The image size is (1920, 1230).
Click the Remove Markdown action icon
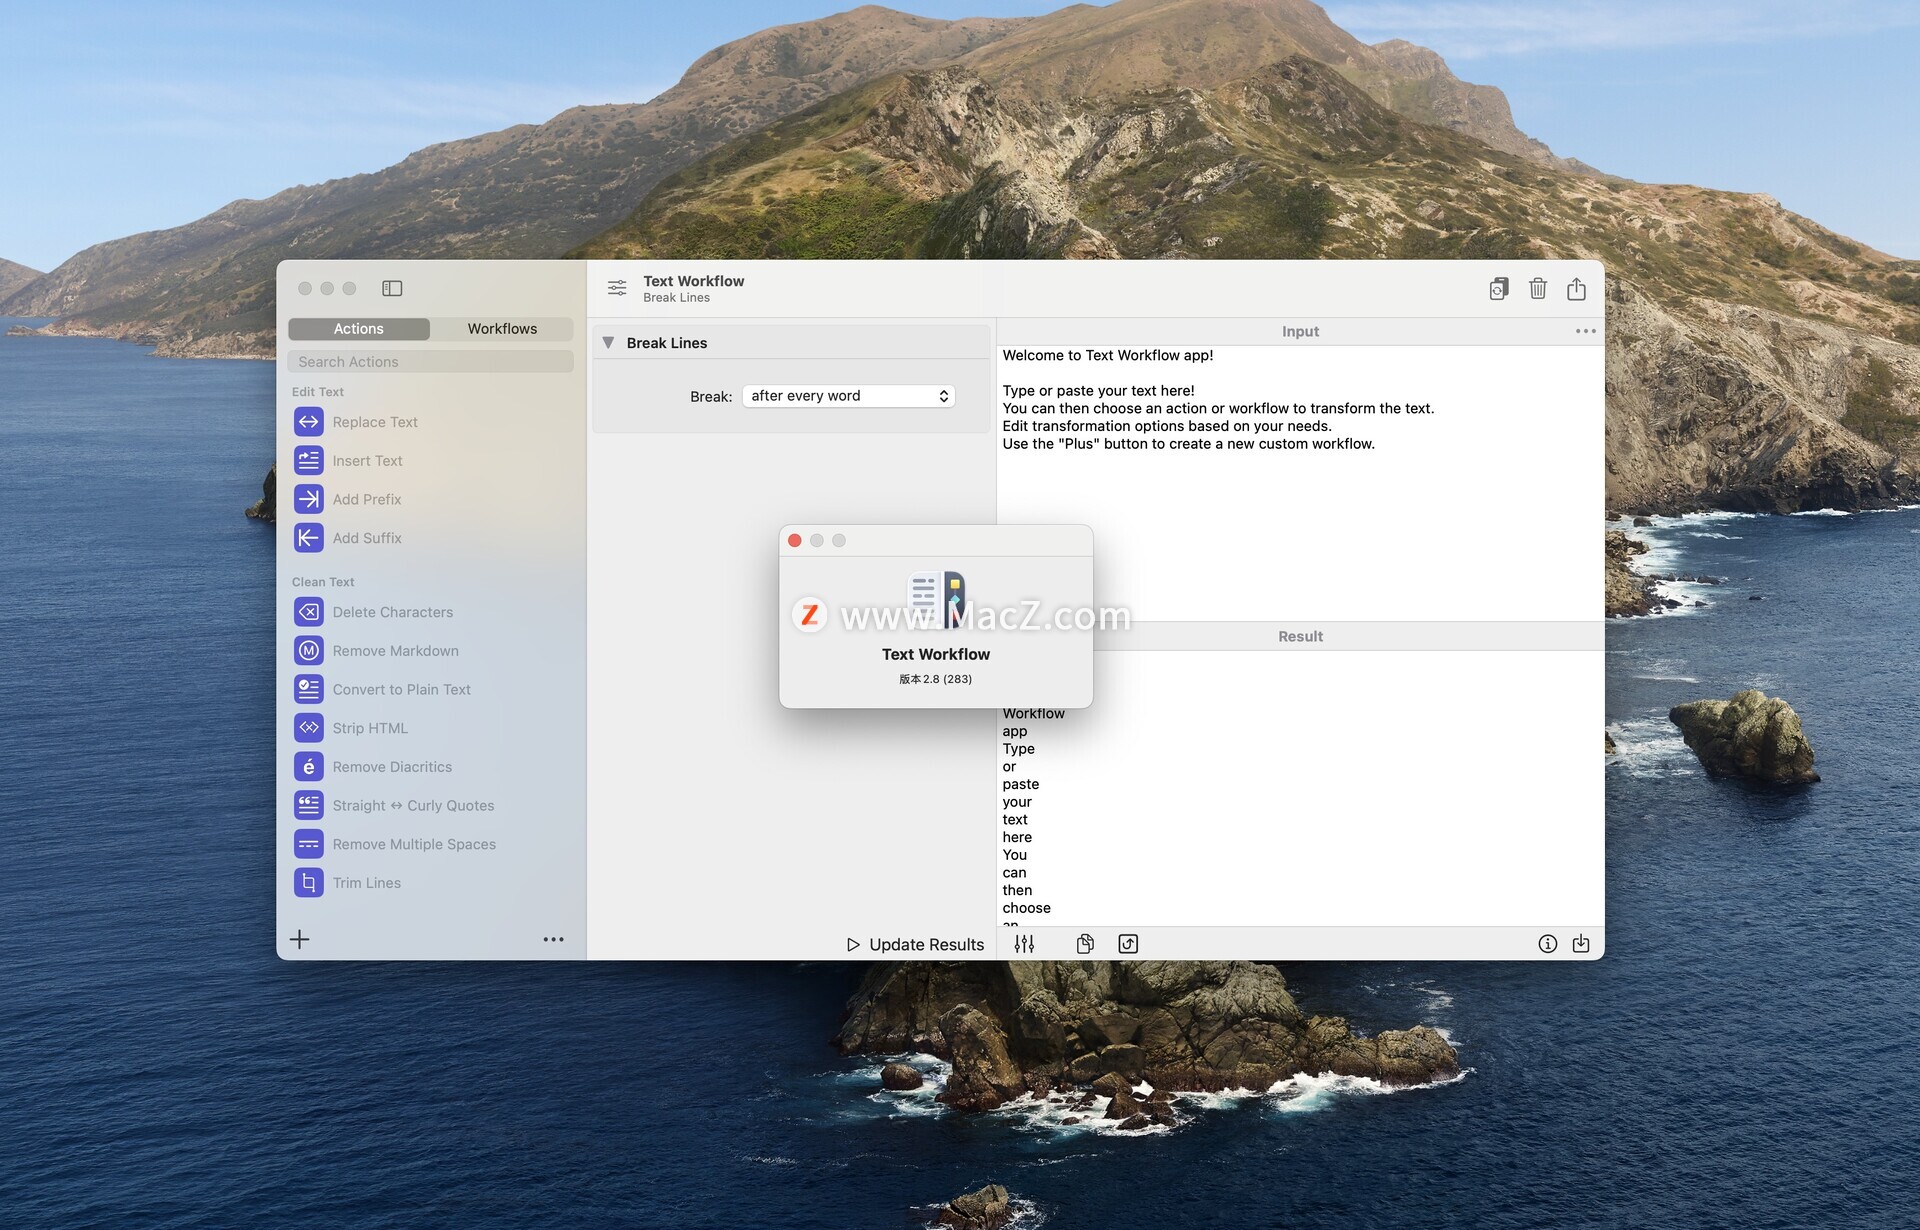point(309,651)
